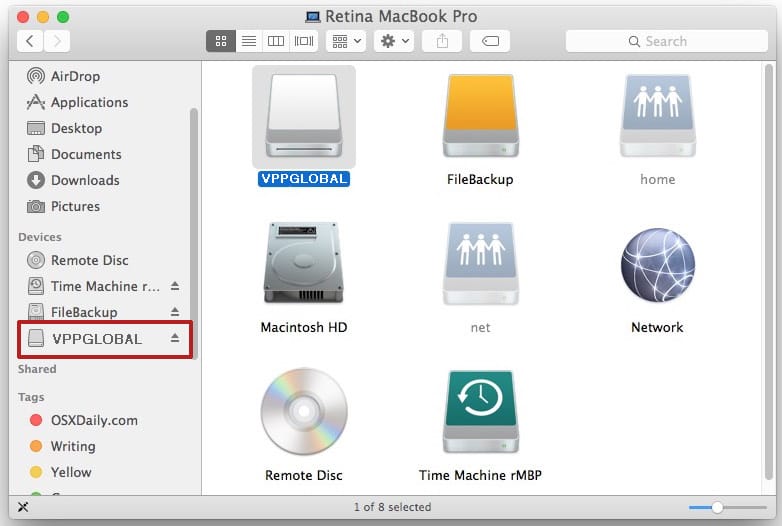Screen dimensions: 782x526
Task: Switch to list view
Action: pyautogui.click(x=249, y=41)
